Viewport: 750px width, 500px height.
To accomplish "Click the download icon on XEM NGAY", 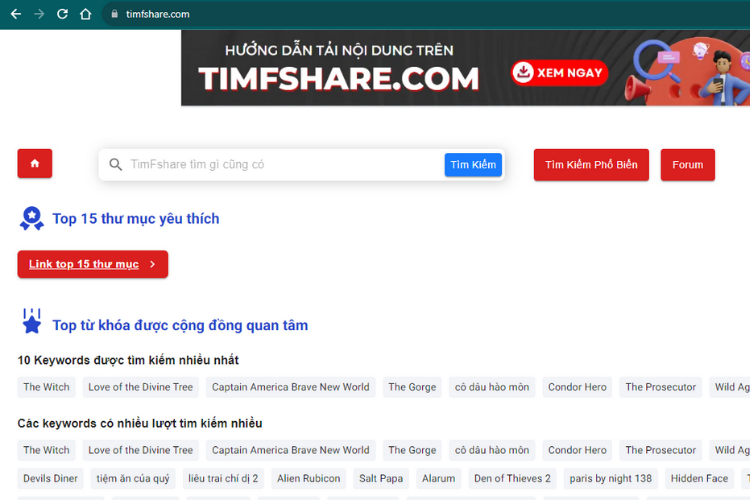I will click(523, 72).
